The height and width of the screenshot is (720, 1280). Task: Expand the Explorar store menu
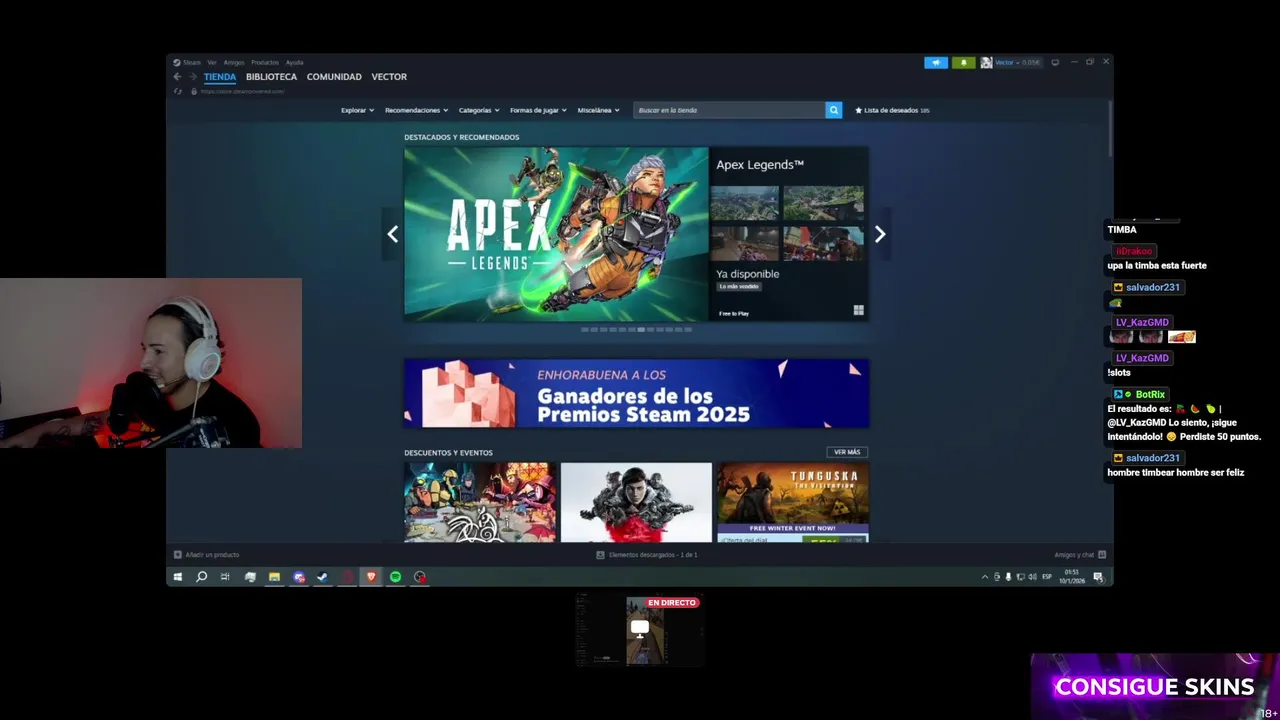point(357,110)
